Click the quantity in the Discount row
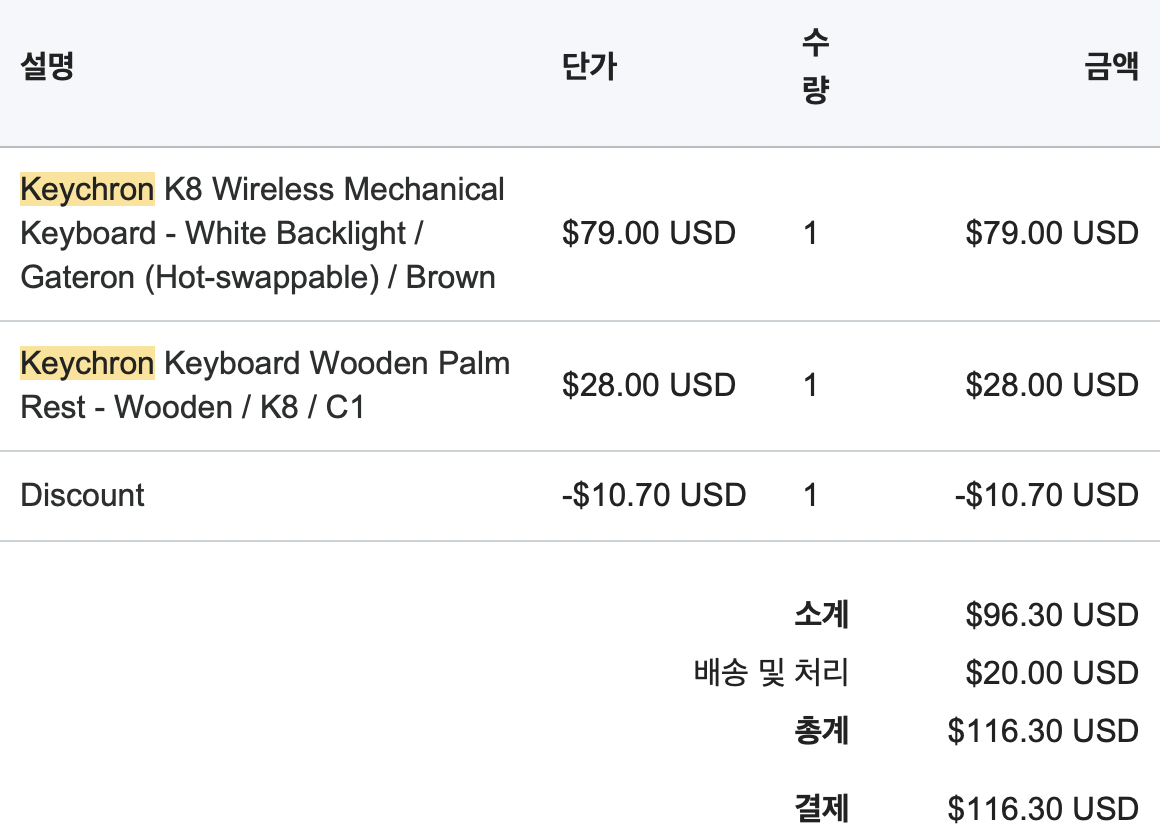1164x840 pixels. (810, 495)
